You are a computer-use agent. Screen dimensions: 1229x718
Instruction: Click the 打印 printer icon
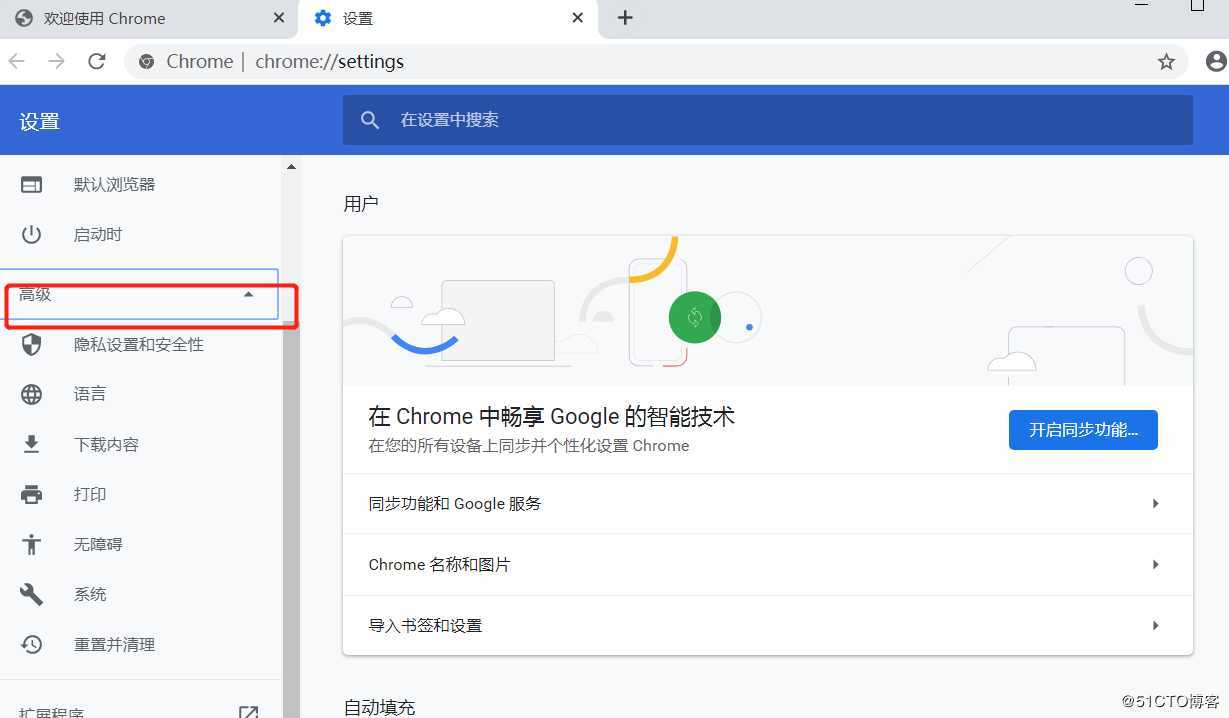32,494
